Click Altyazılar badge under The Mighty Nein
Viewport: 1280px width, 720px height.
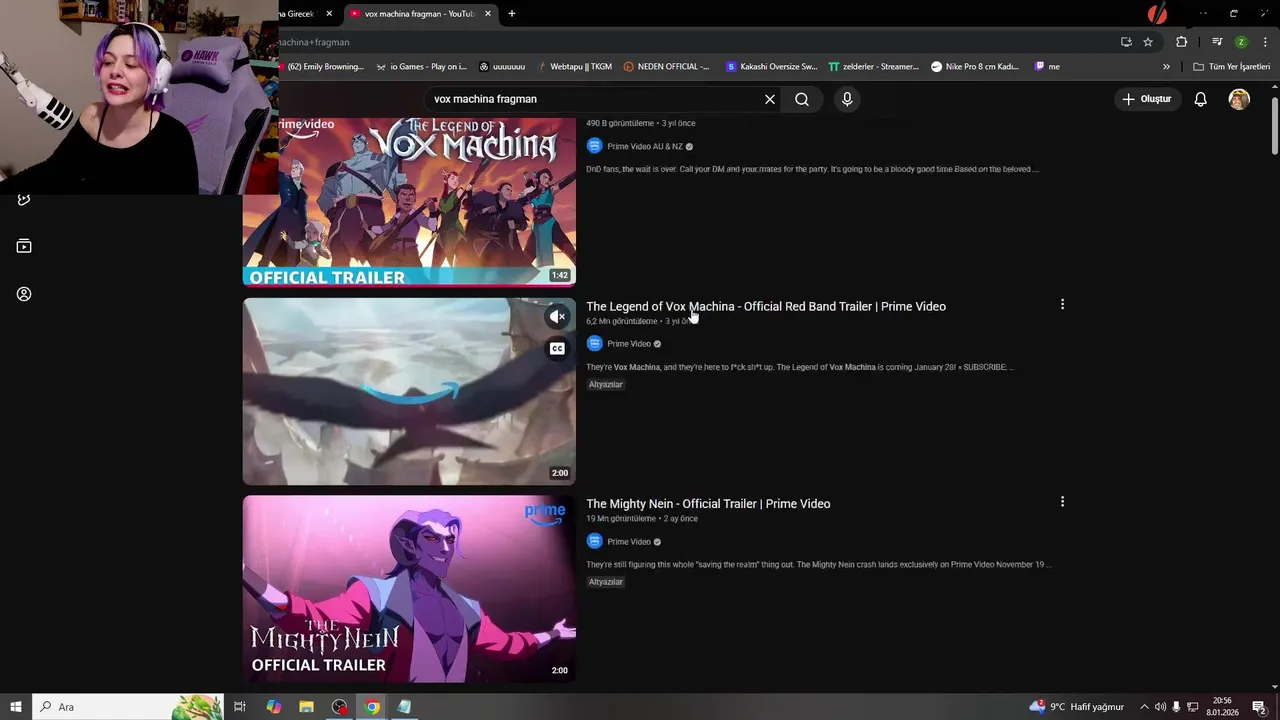click(x=605, y=582)
